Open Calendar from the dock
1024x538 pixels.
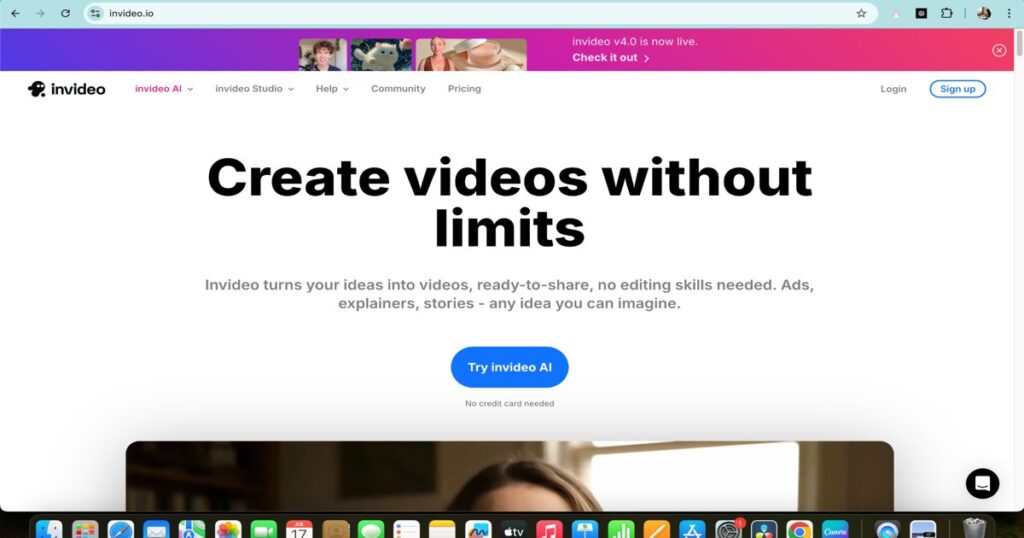tap(299, 530)
